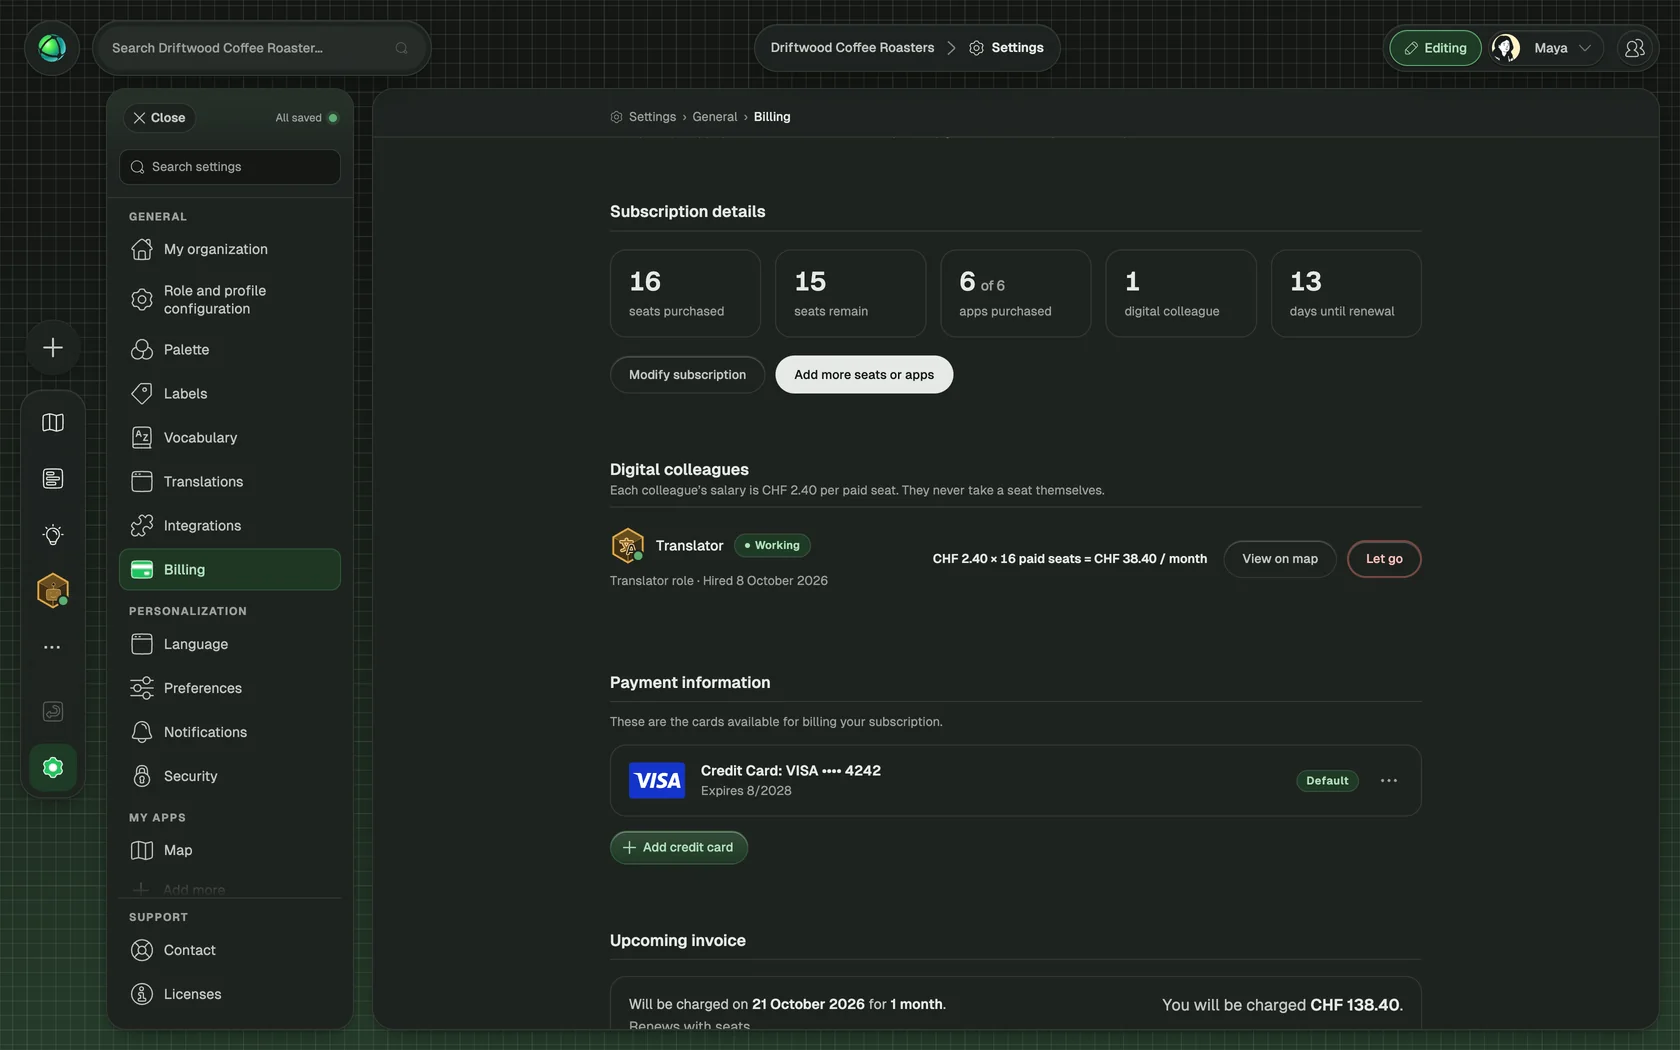Click the plus icon in left rail
The height and width of the screenshot is (1050, 1680).
point(53,347)
